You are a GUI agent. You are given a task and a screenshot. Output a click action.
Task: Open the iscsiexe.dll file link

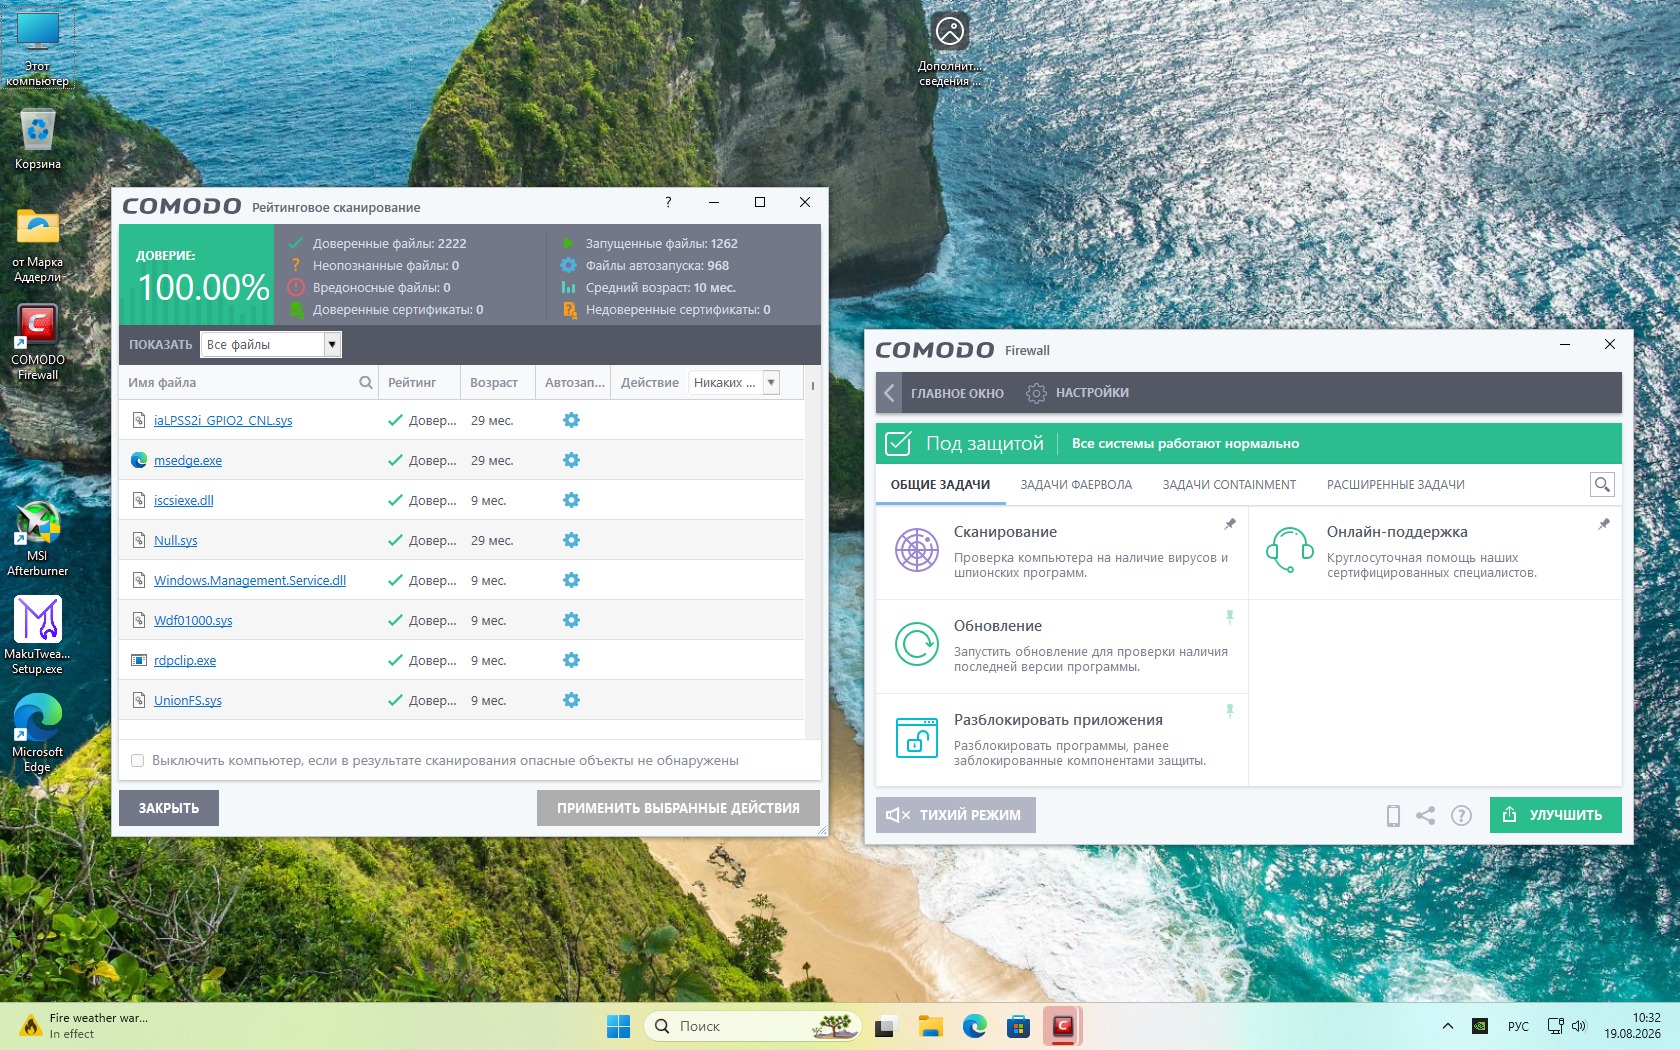point(184,500)
